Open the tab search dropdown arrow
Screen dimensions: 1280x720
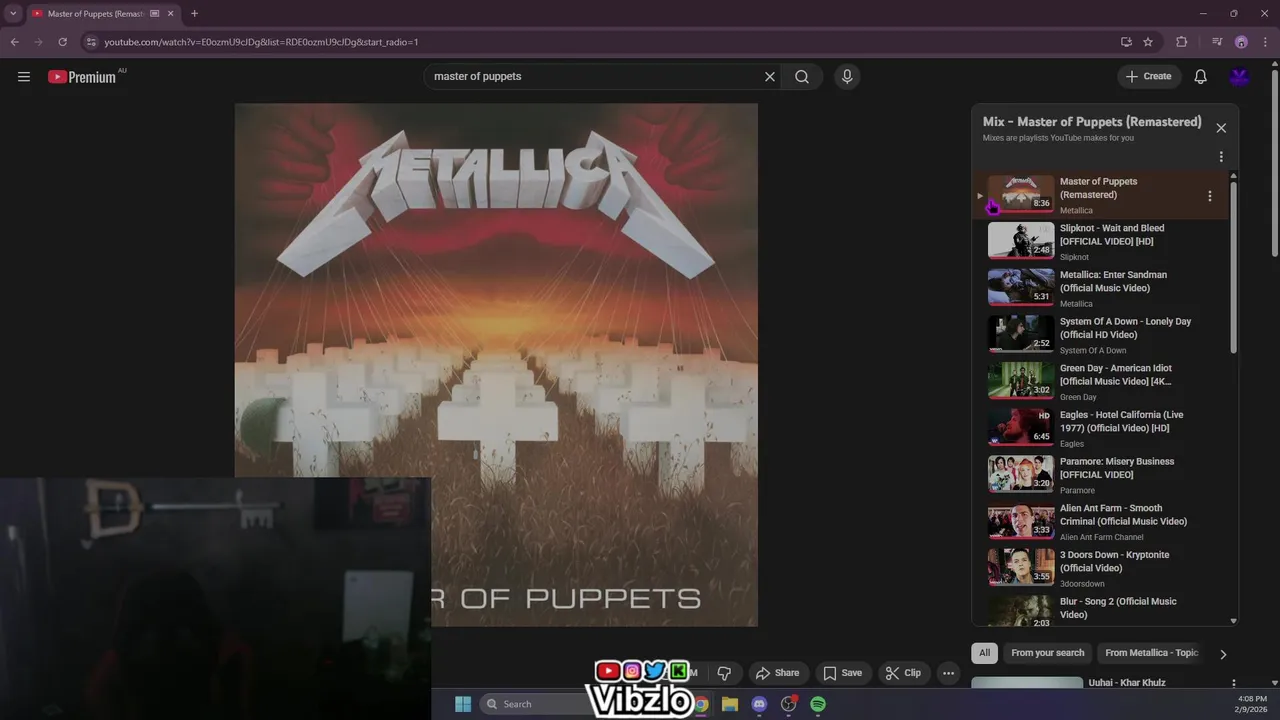(13, 14)
